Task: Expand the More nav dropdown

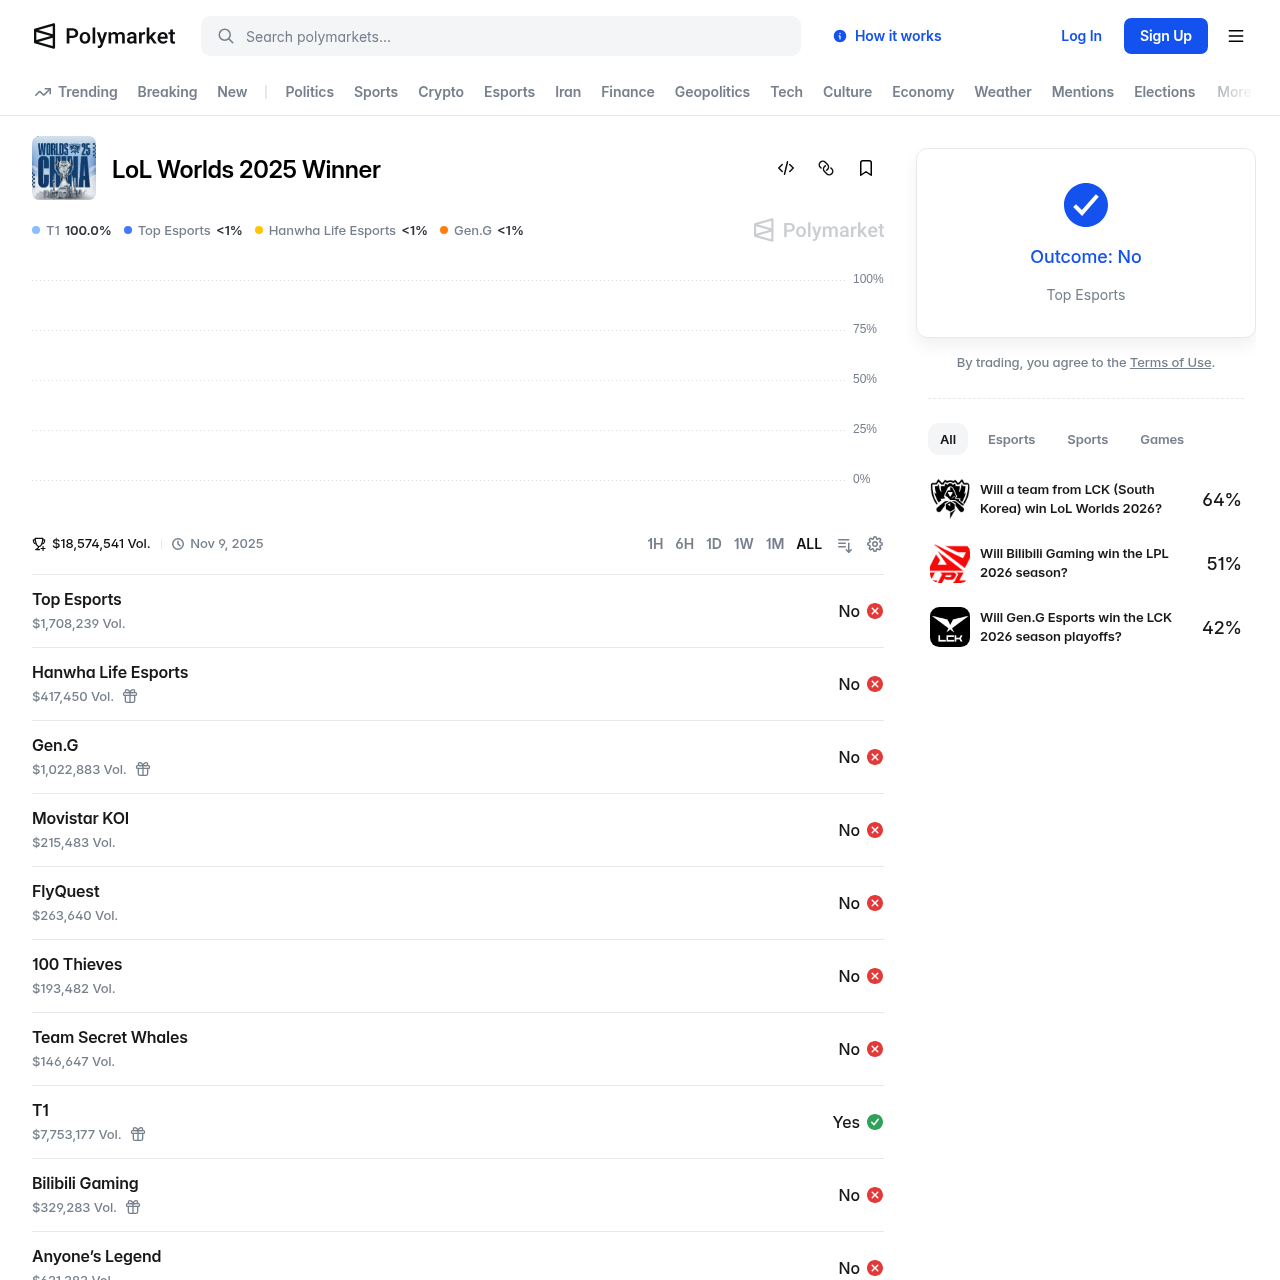Action: tap(1234, 92)
